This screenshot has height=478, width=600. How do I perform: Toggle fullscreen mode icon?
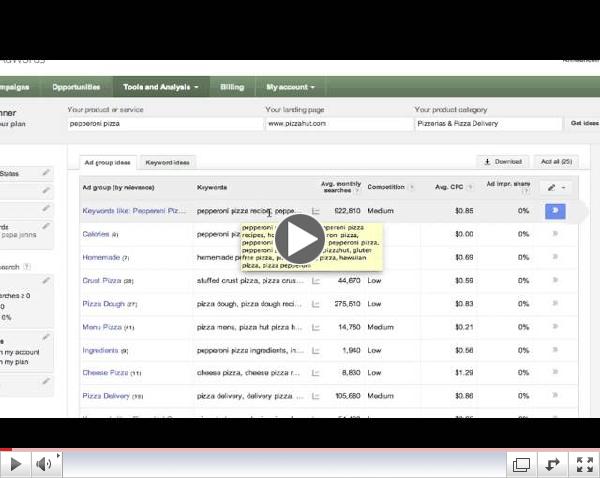[x=585, y=465]
